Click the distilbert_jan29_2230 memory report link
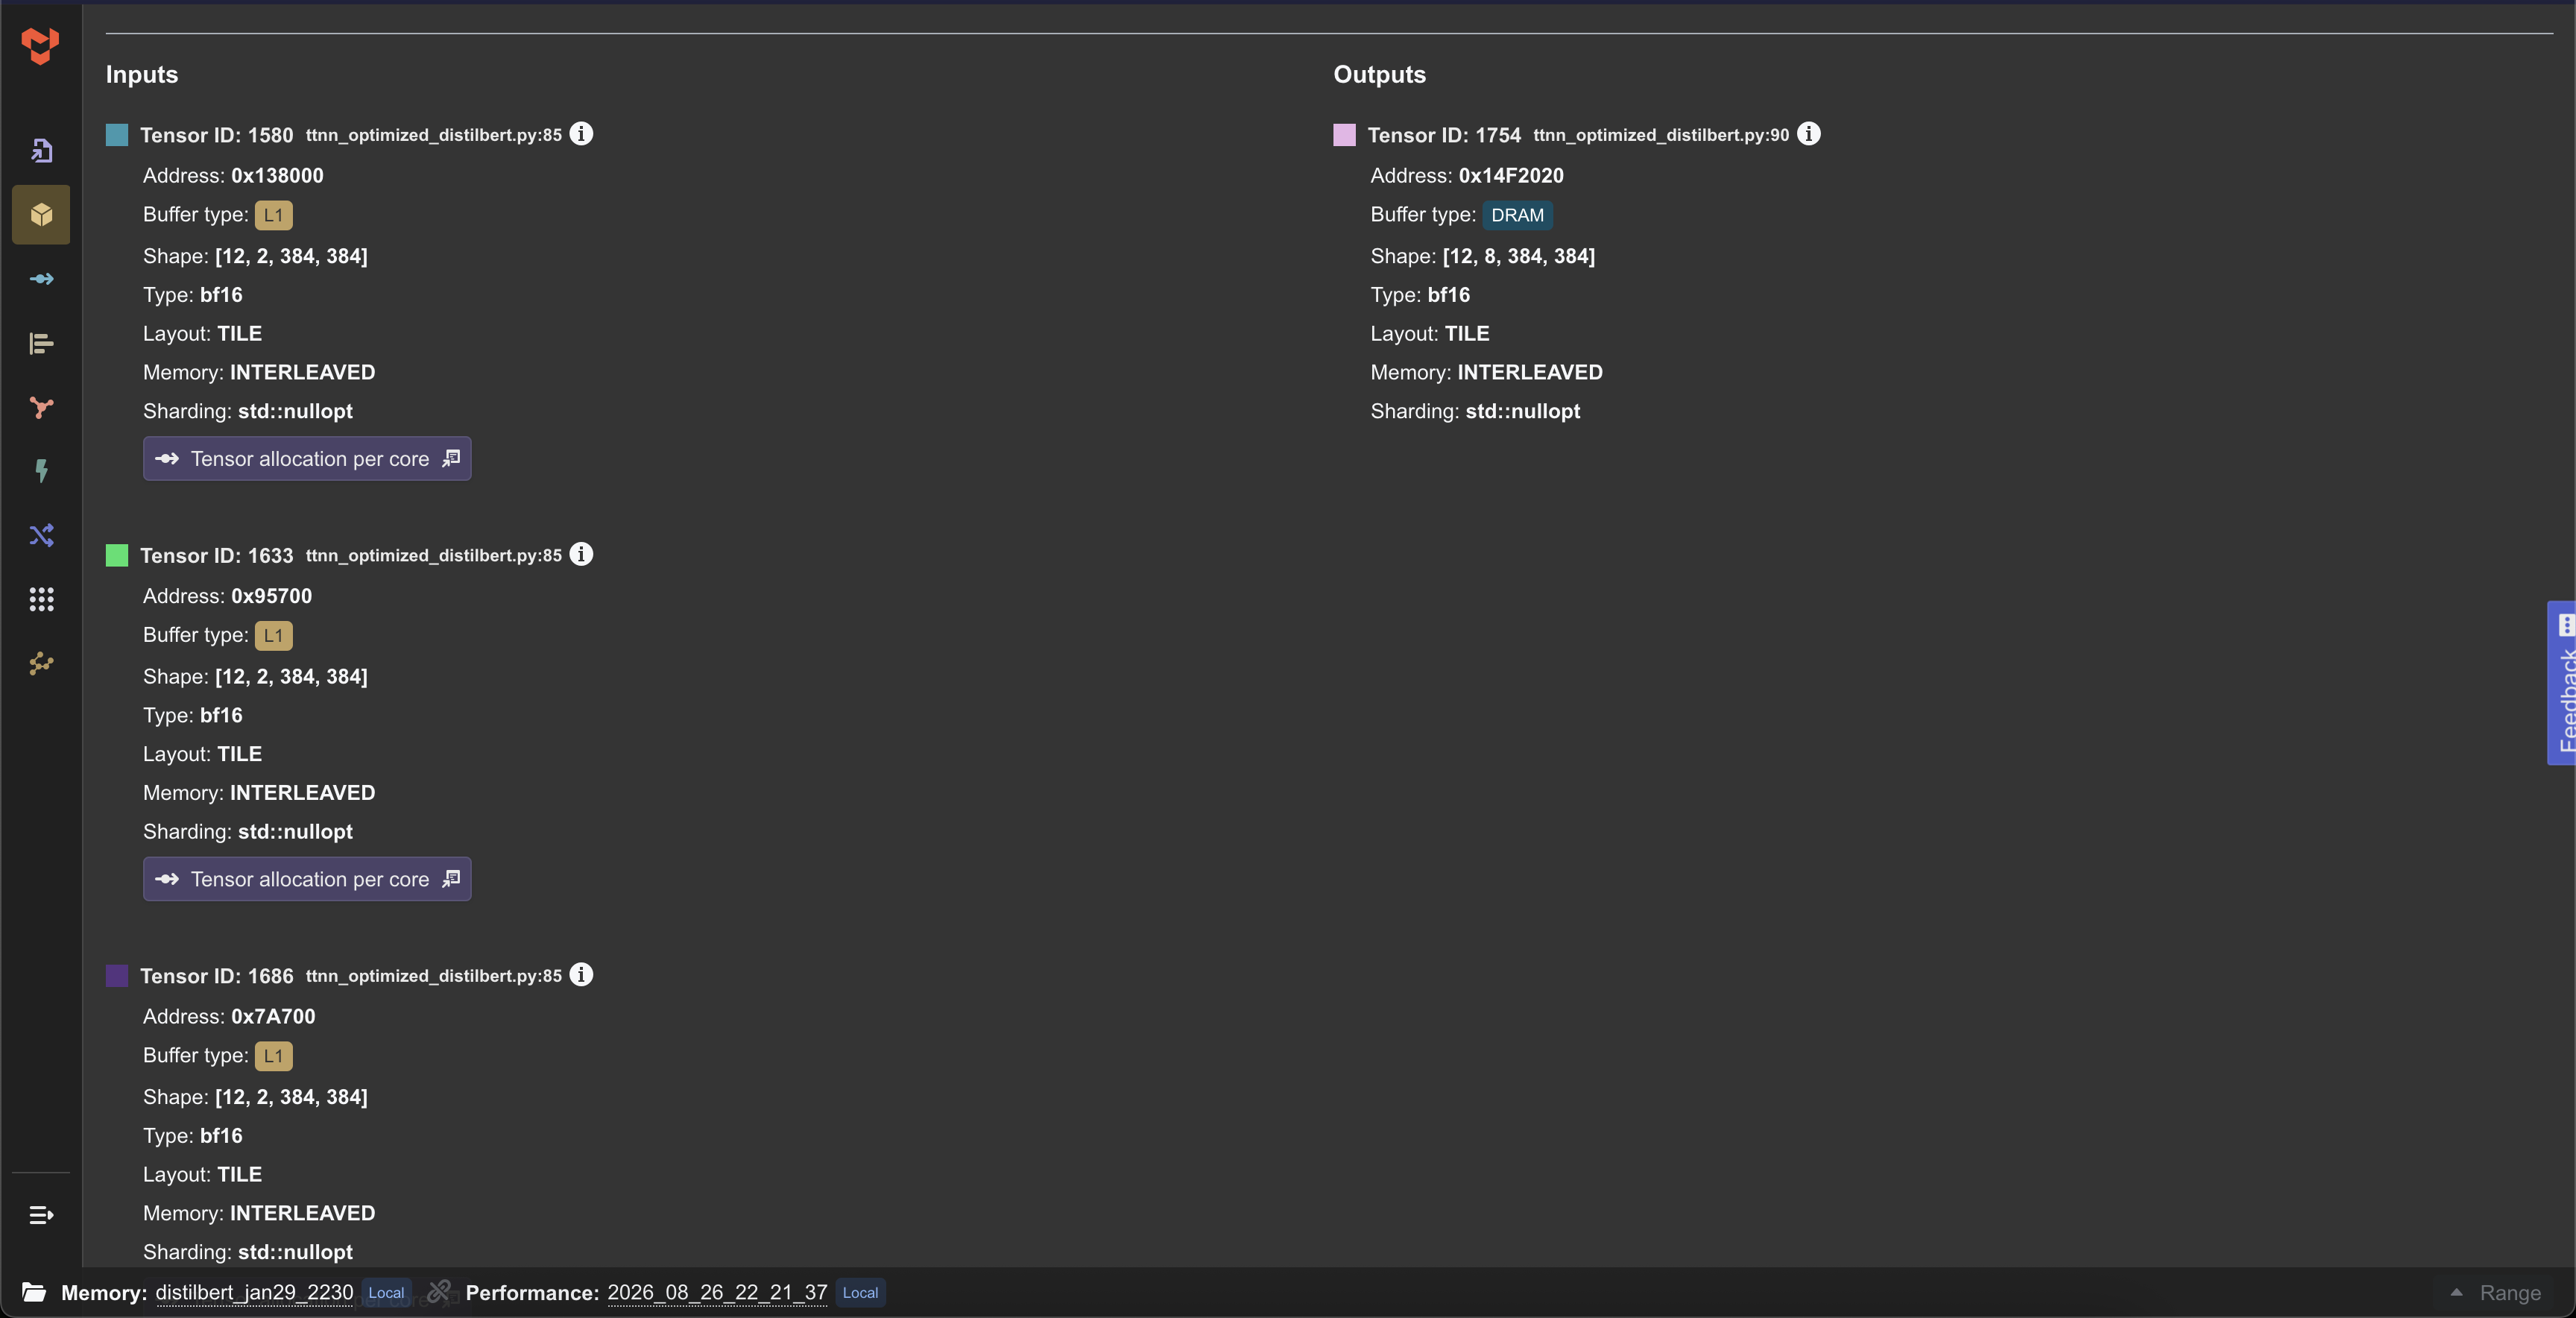The image size is (2576, 1318). click(x=254, y=1292)
